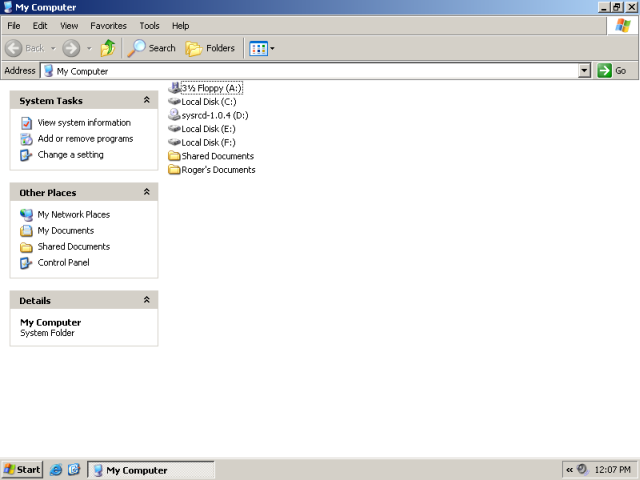Select the Local Disk (E:) drive icon
This screenshot has height=480, width=640.
[x=174, y=129]
